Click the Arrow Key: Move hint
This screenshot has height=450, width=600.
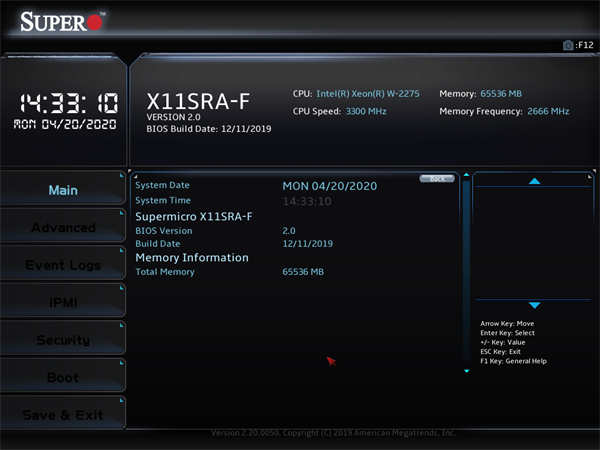[507, 324]
